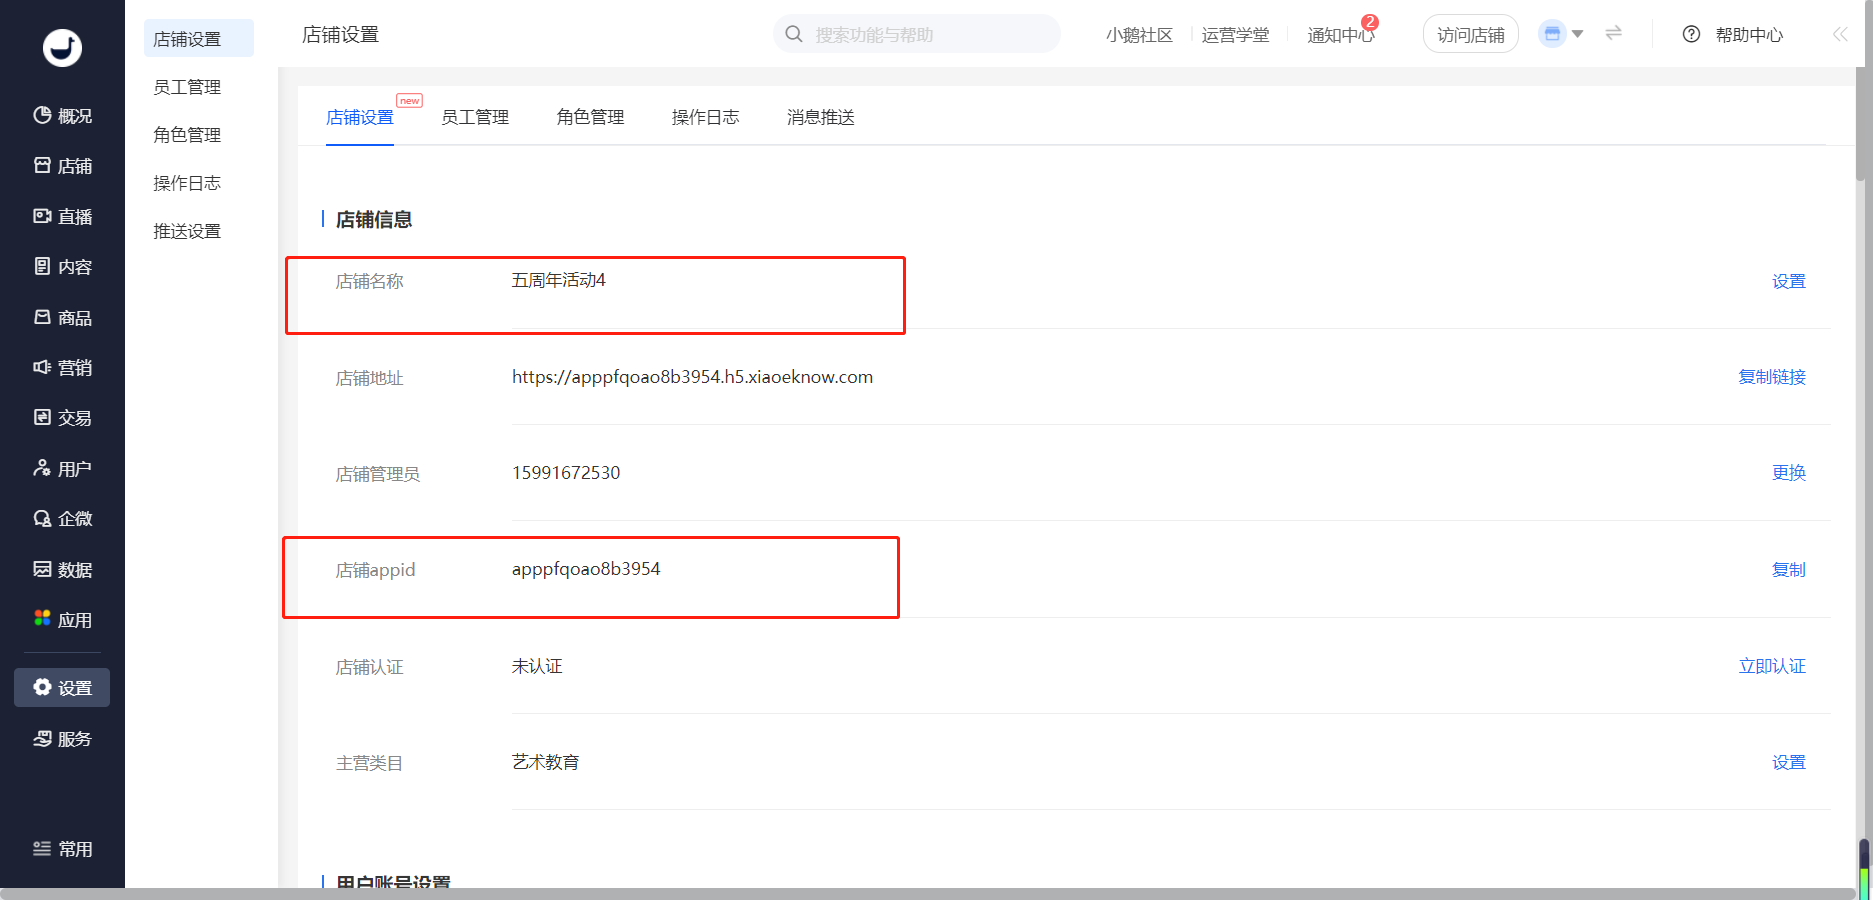The height and width of the screenshot is (900, 1873).
Task: Select 推送设置 in the submenu
Action: point(187,231)
